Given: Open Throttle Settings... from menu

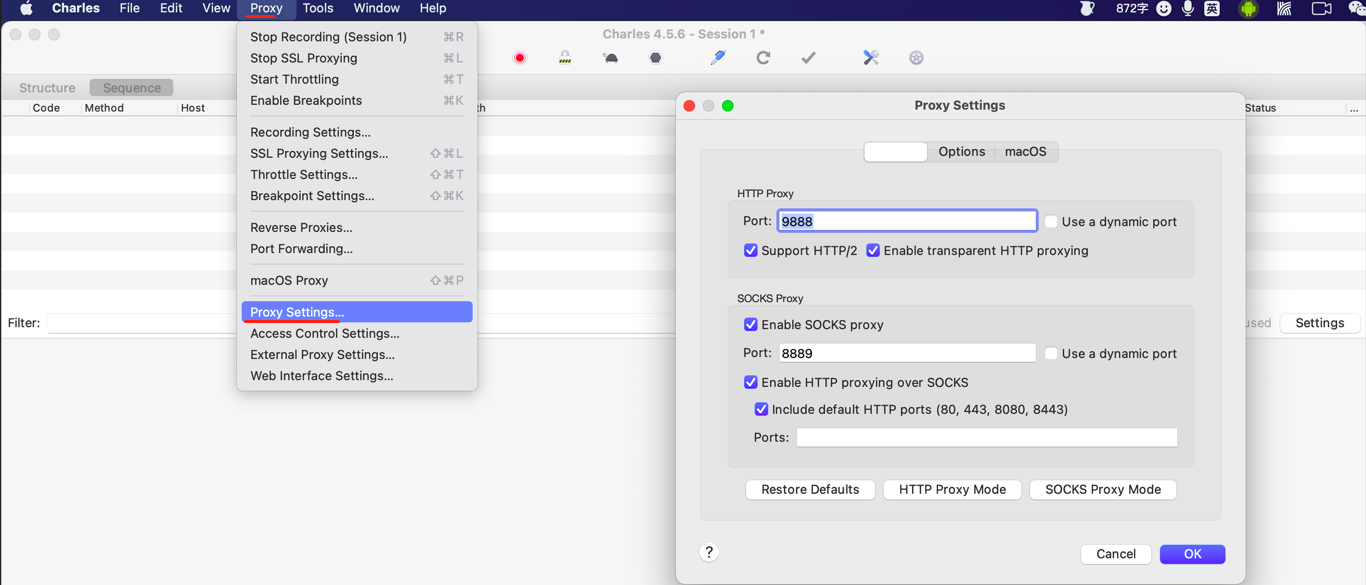Looking at the screenshot, I should click(x=357, y=175).
